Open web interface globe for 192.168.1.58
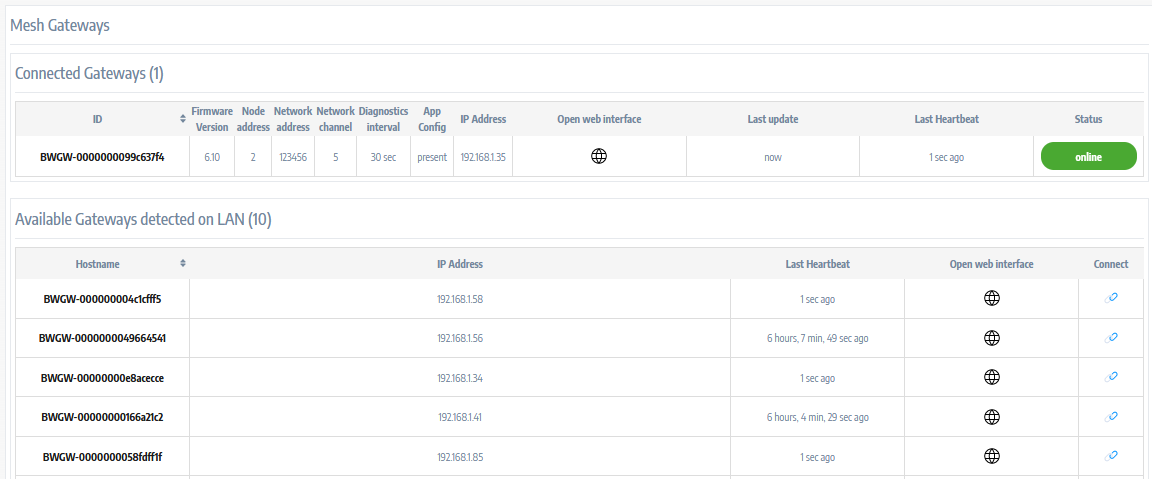 tap(992, 298)
